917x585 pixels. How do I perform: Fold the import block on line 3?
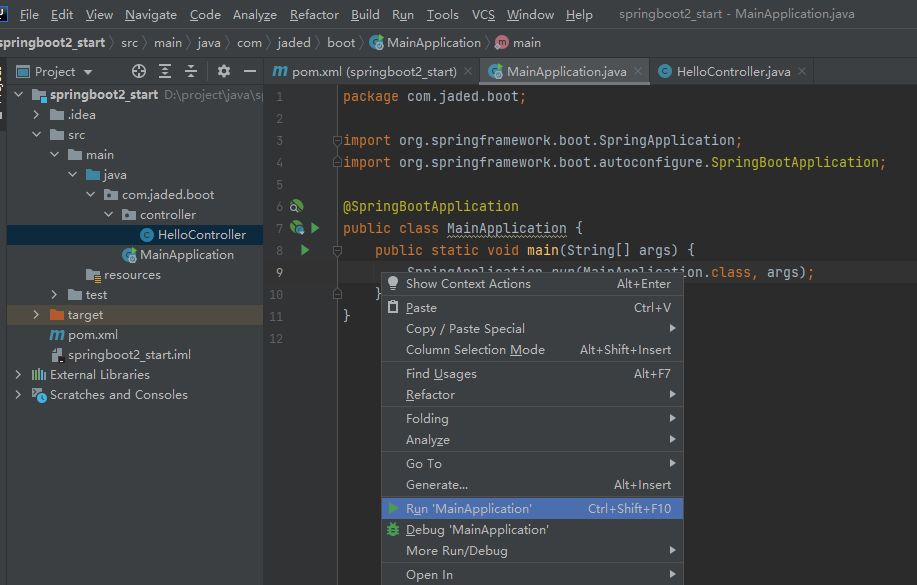(x=337, y=140)
